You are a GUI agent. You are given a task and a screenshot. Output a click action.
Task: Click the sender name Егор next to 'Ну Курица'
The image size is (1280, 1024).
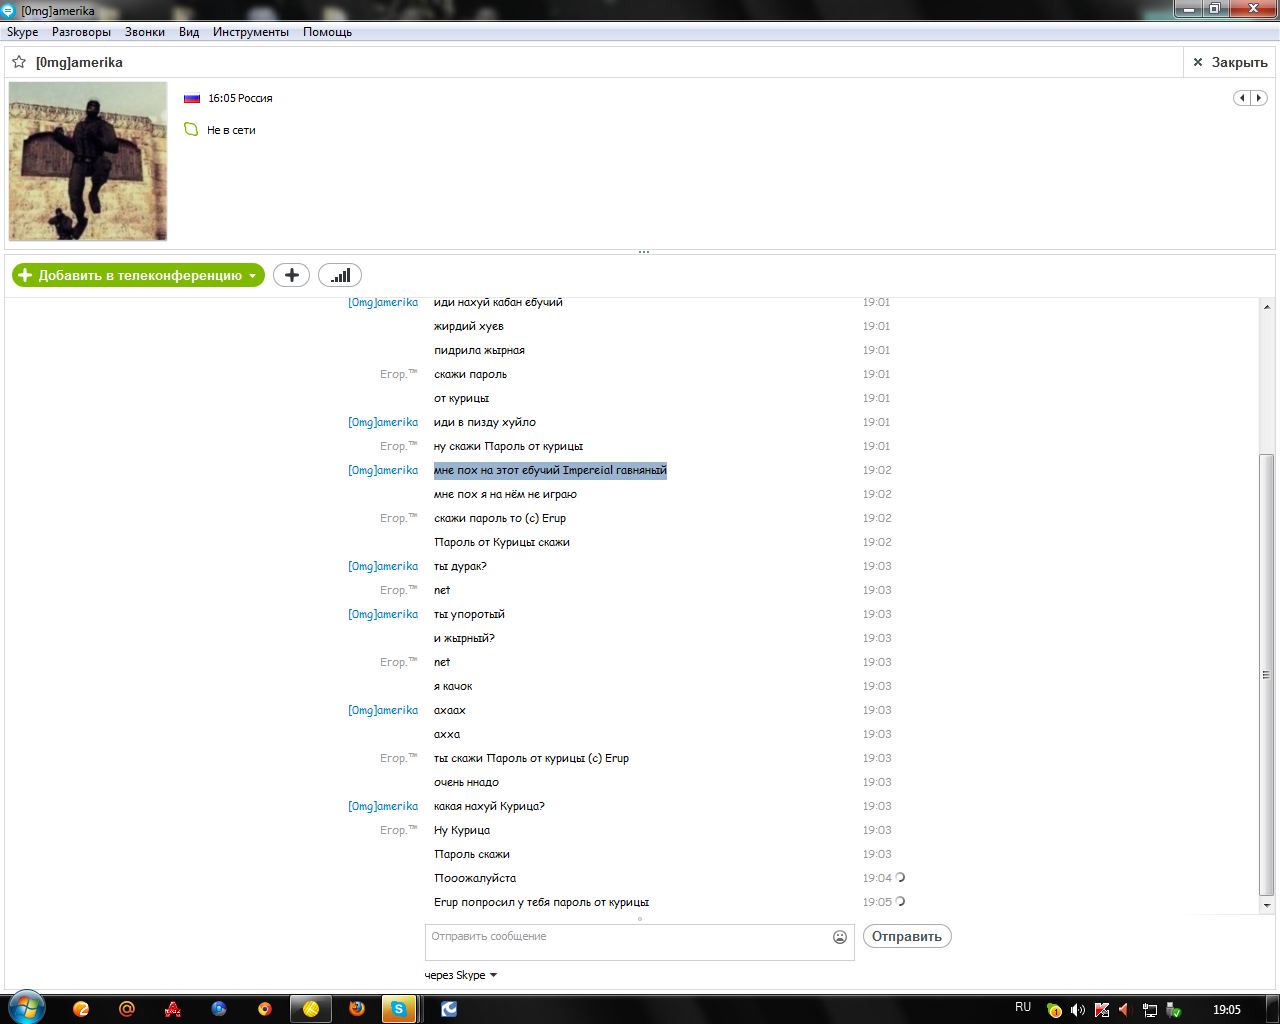(x=398, y=830)
